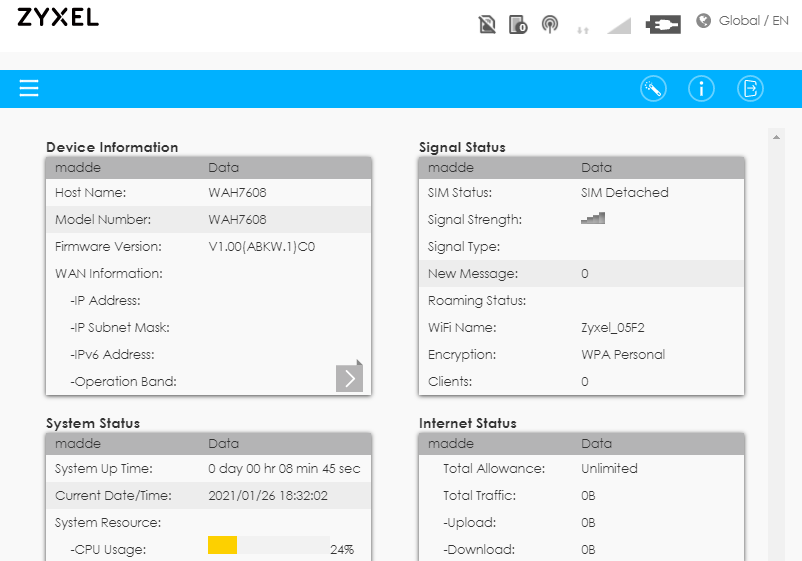Viewport: 802px width, 561px height.
Task: Click the SMS message counter icon
Action: (x=518, y=24)
